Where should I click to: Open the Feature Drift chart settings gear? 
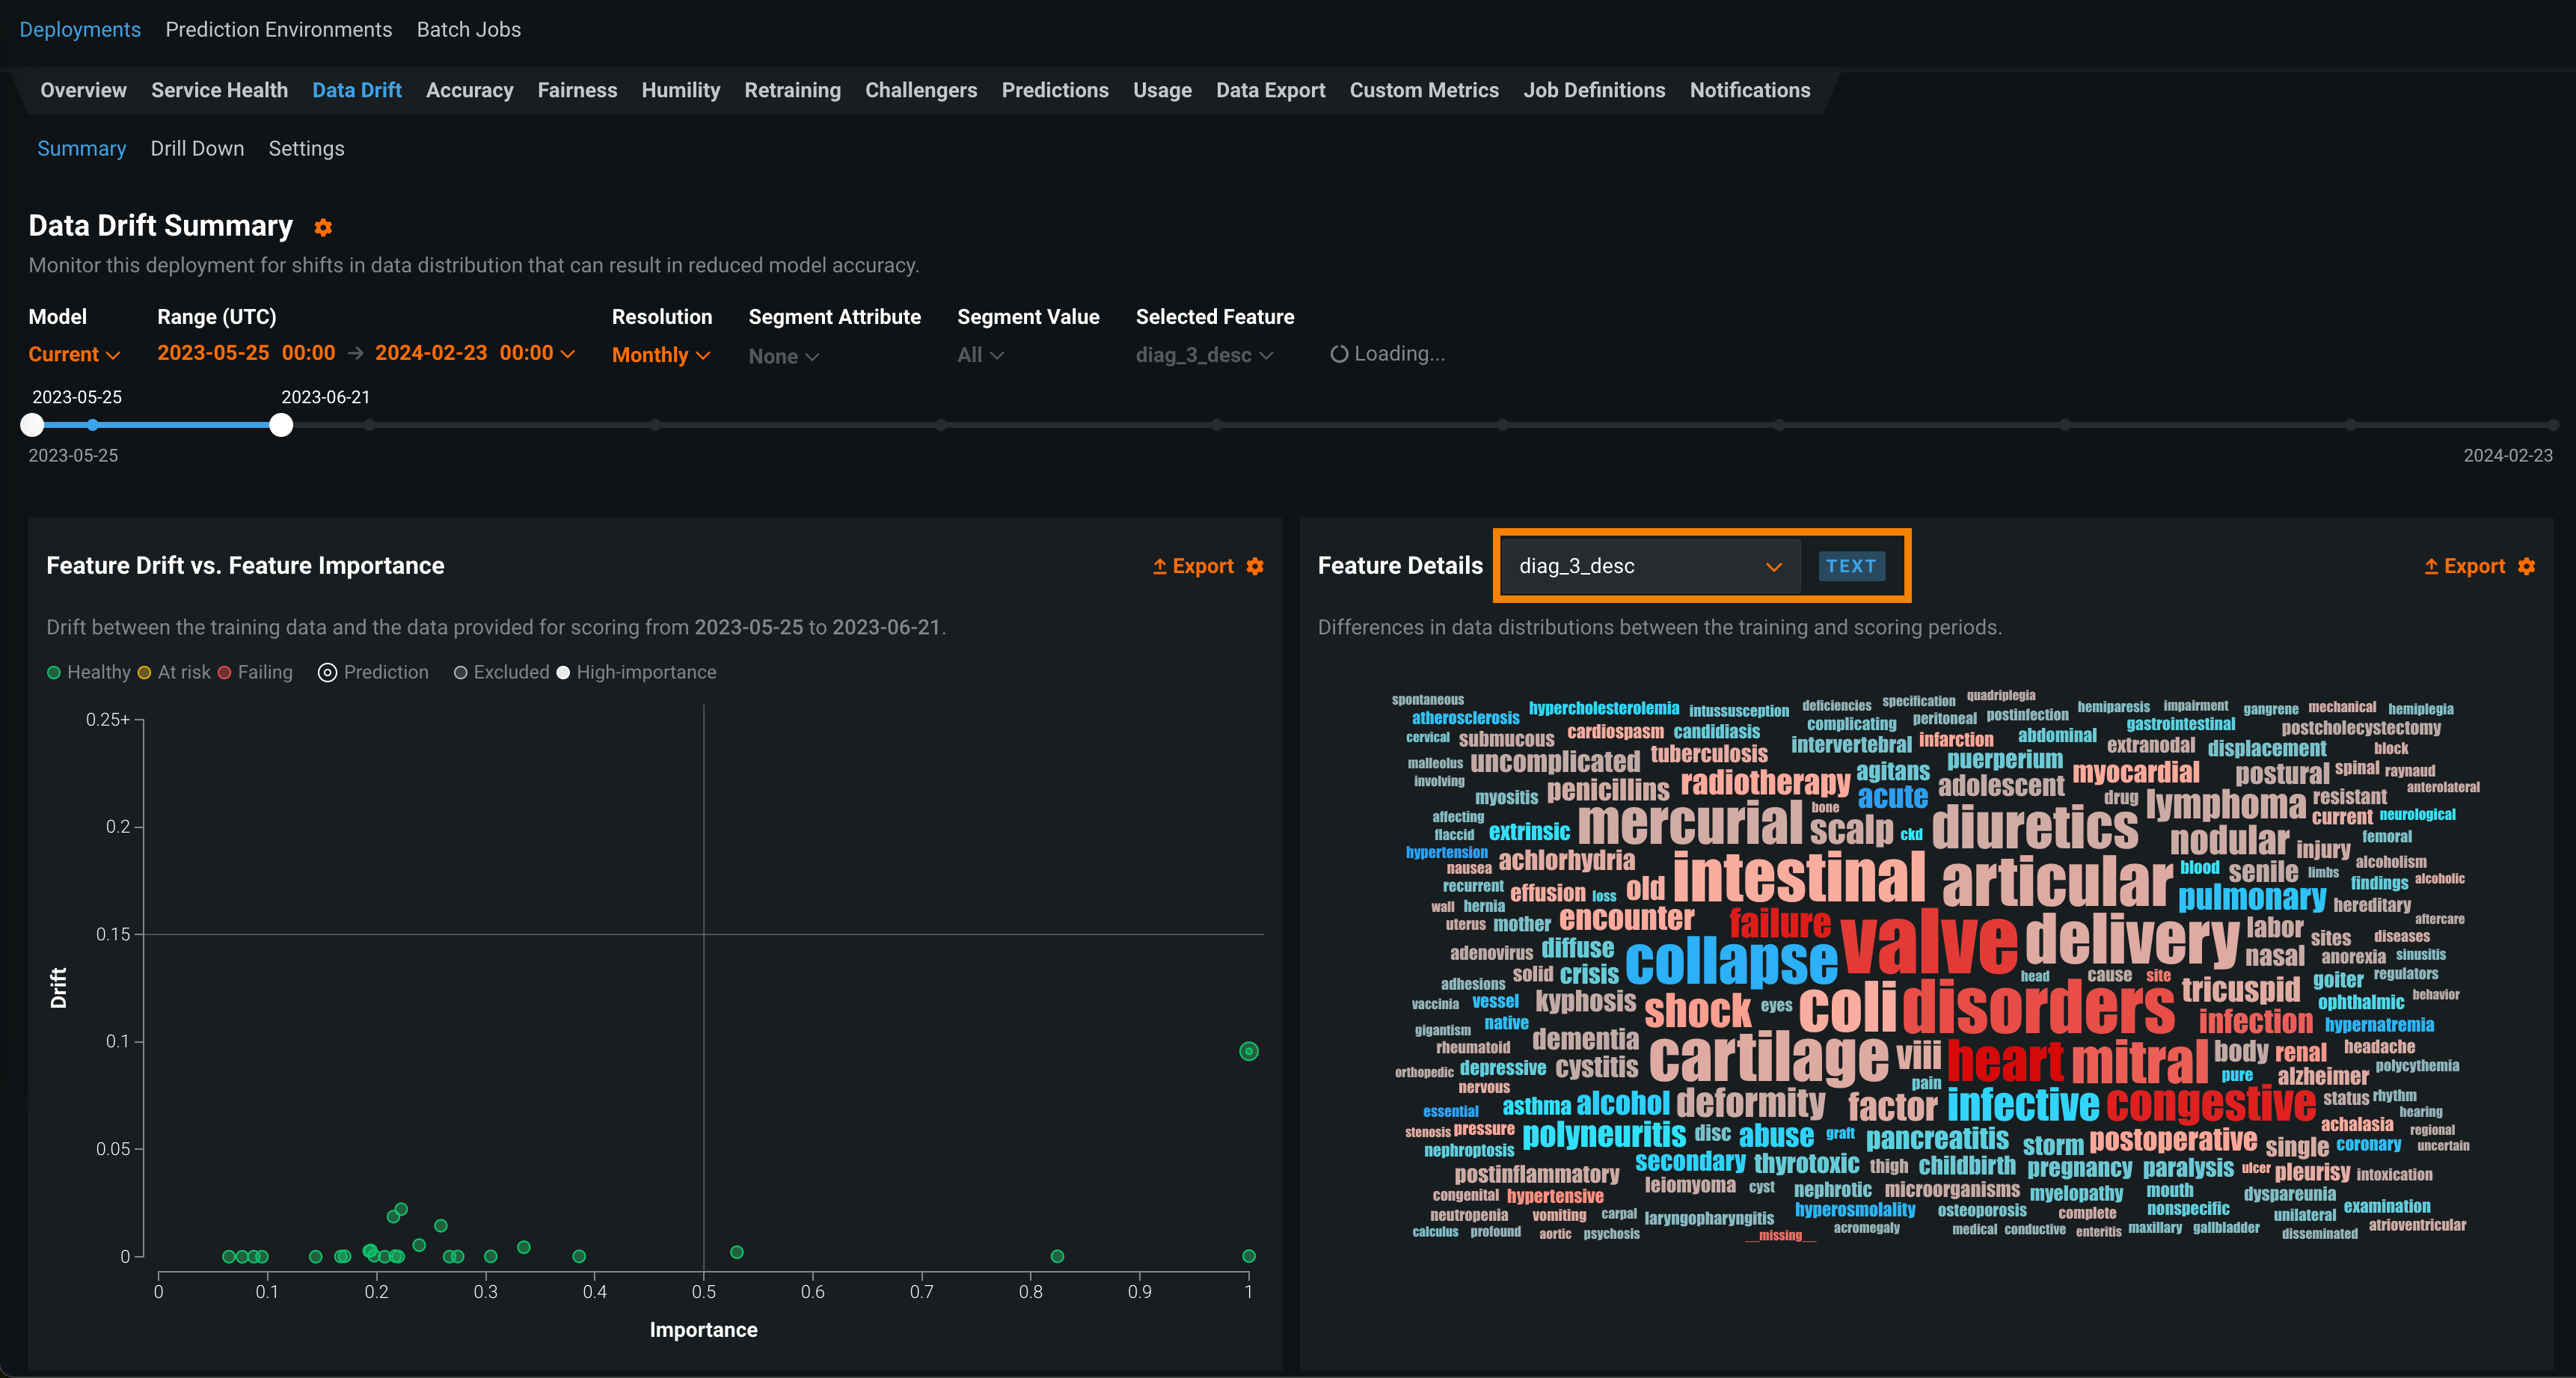[x=1256, y=566]
